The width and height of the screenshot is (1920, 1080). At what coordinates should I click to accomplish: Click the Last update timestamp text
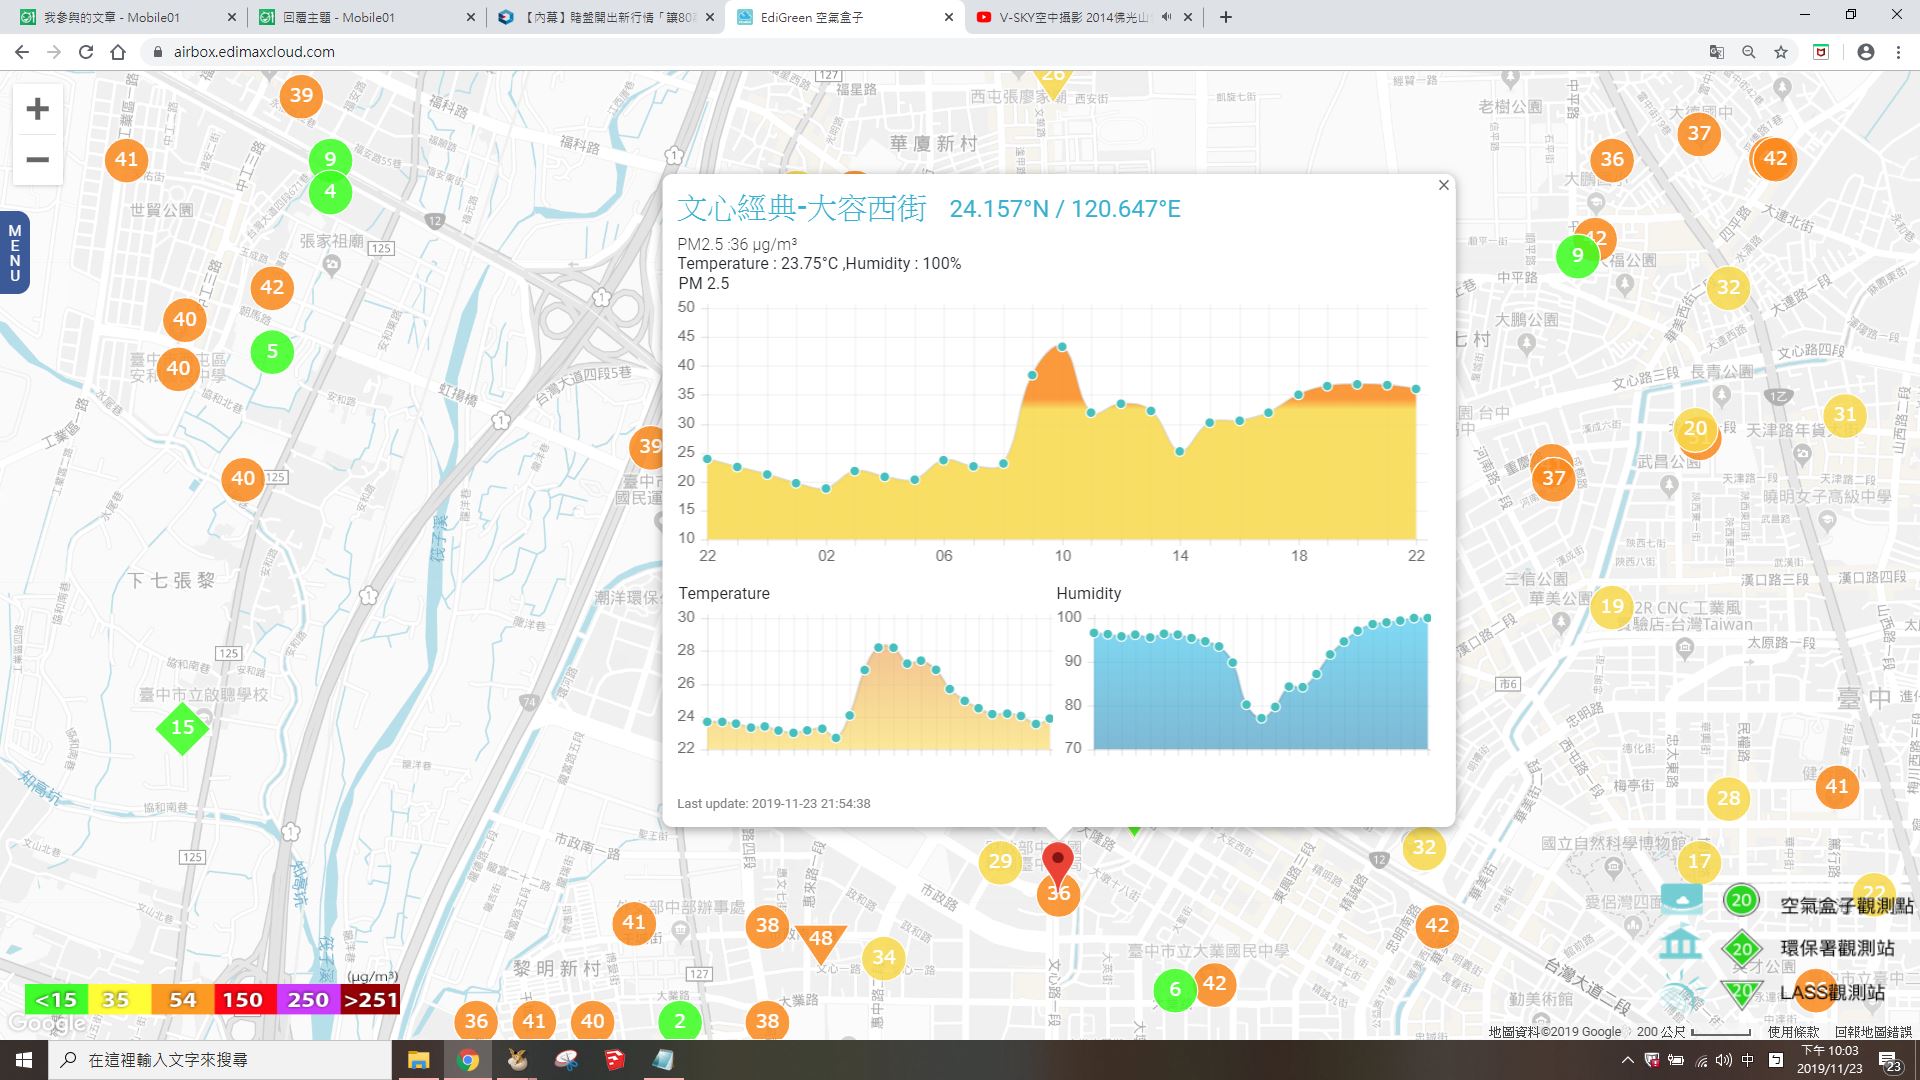pos(774,803)
